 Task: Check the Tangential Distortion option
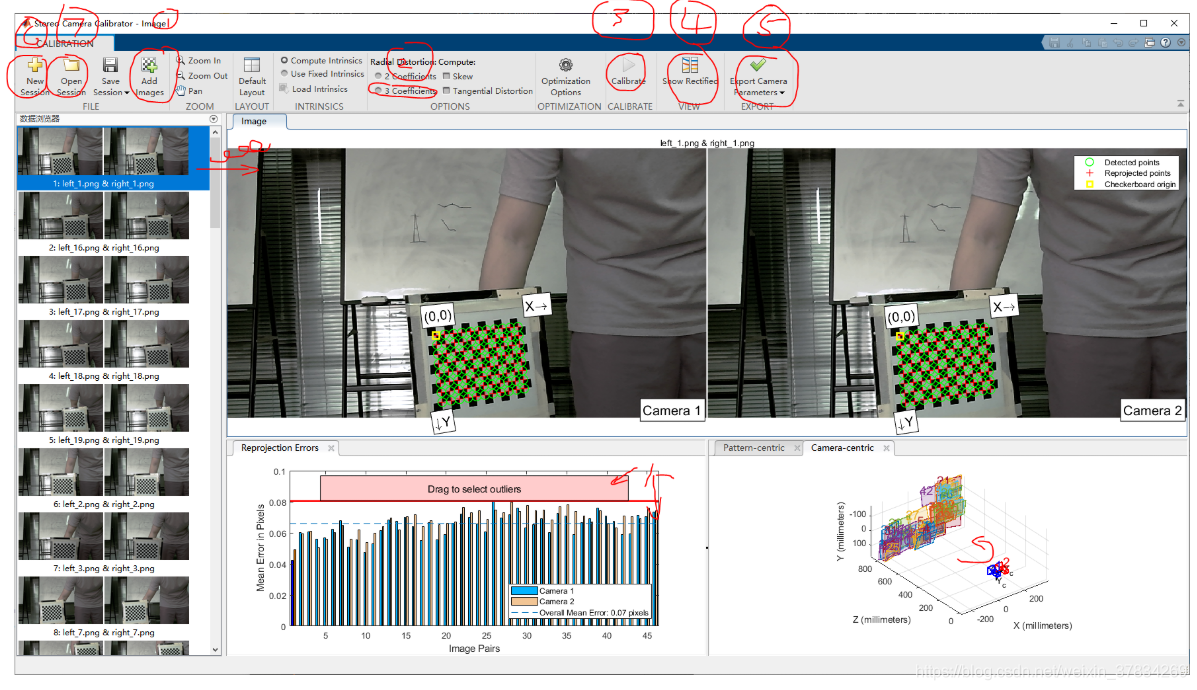pos(445,90)
